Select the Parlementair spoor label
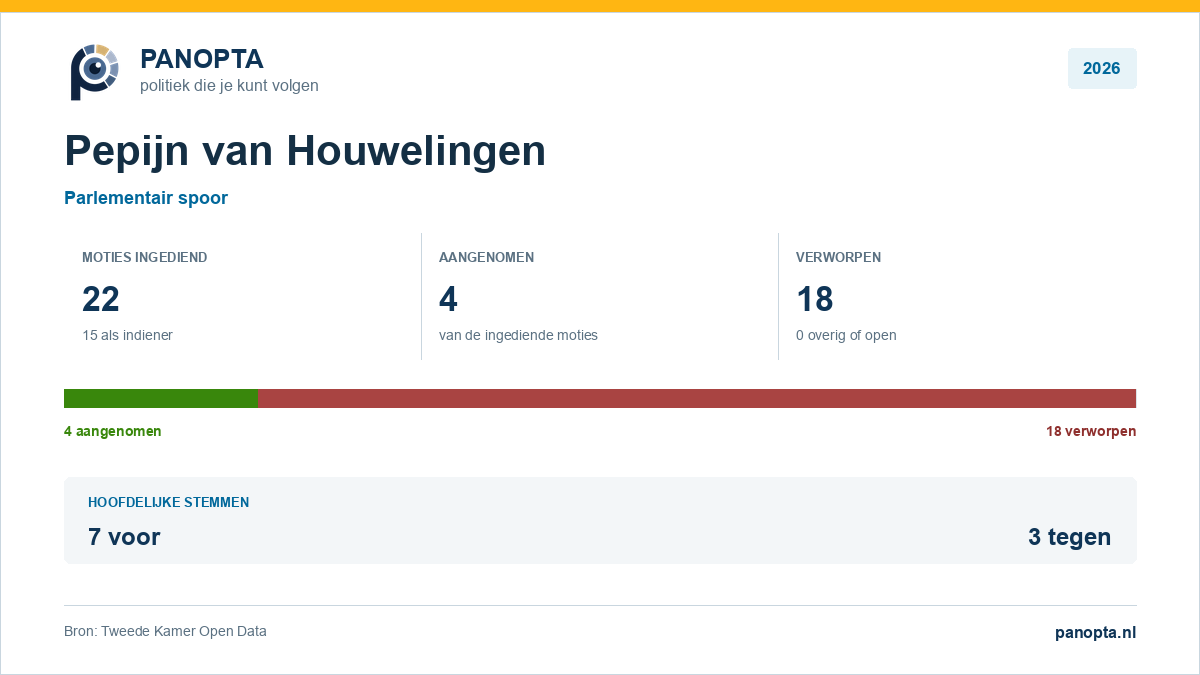This screenshot has height=675, width=1200. 146,198
